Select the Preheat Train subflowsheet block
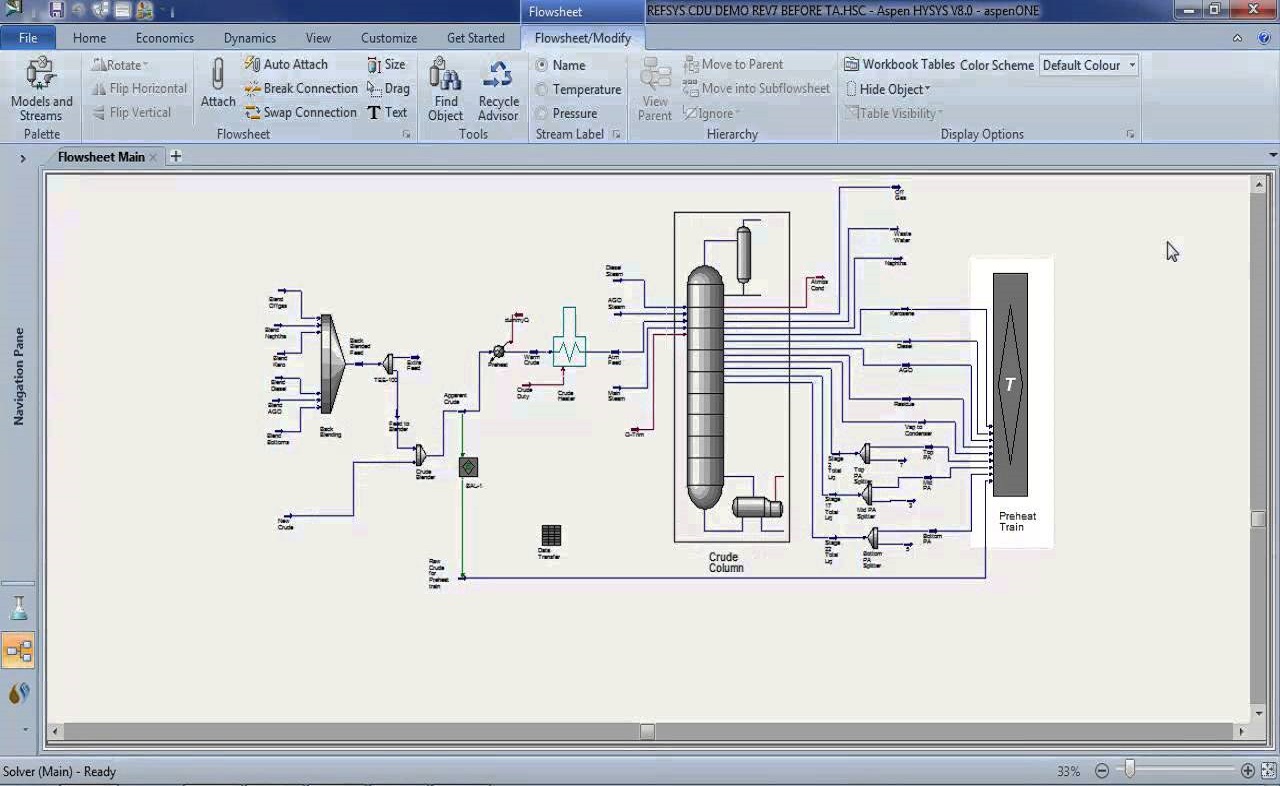Image resolution: width=1280 pixels, height=786 pixels. coord(1010,384)
